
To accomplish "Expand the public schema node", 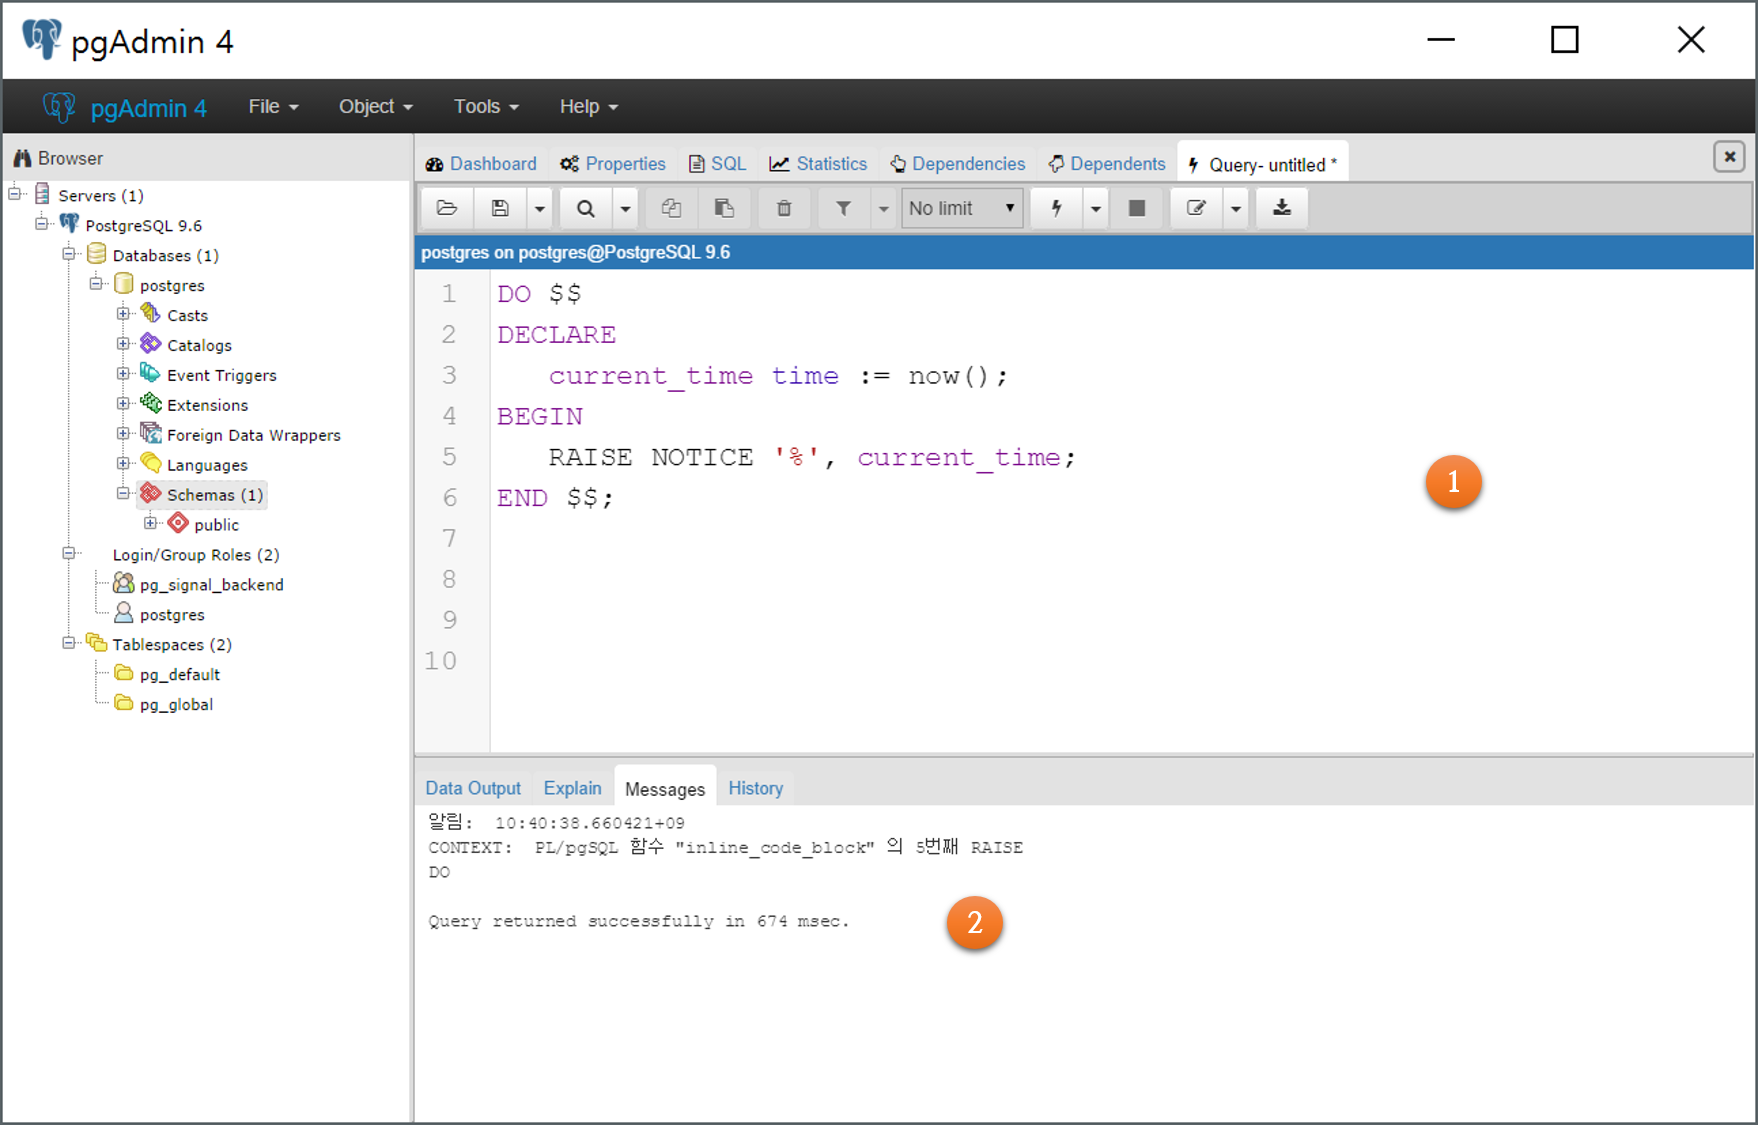I will click(x=150, y=523).
